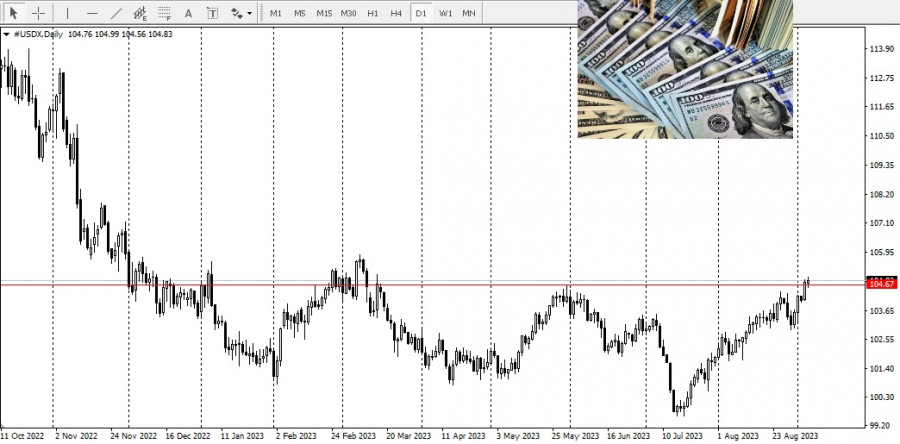The width and height of the screenshot is (900, 444).
Task: Pick the Text Label tool
Action: [212, 13]
